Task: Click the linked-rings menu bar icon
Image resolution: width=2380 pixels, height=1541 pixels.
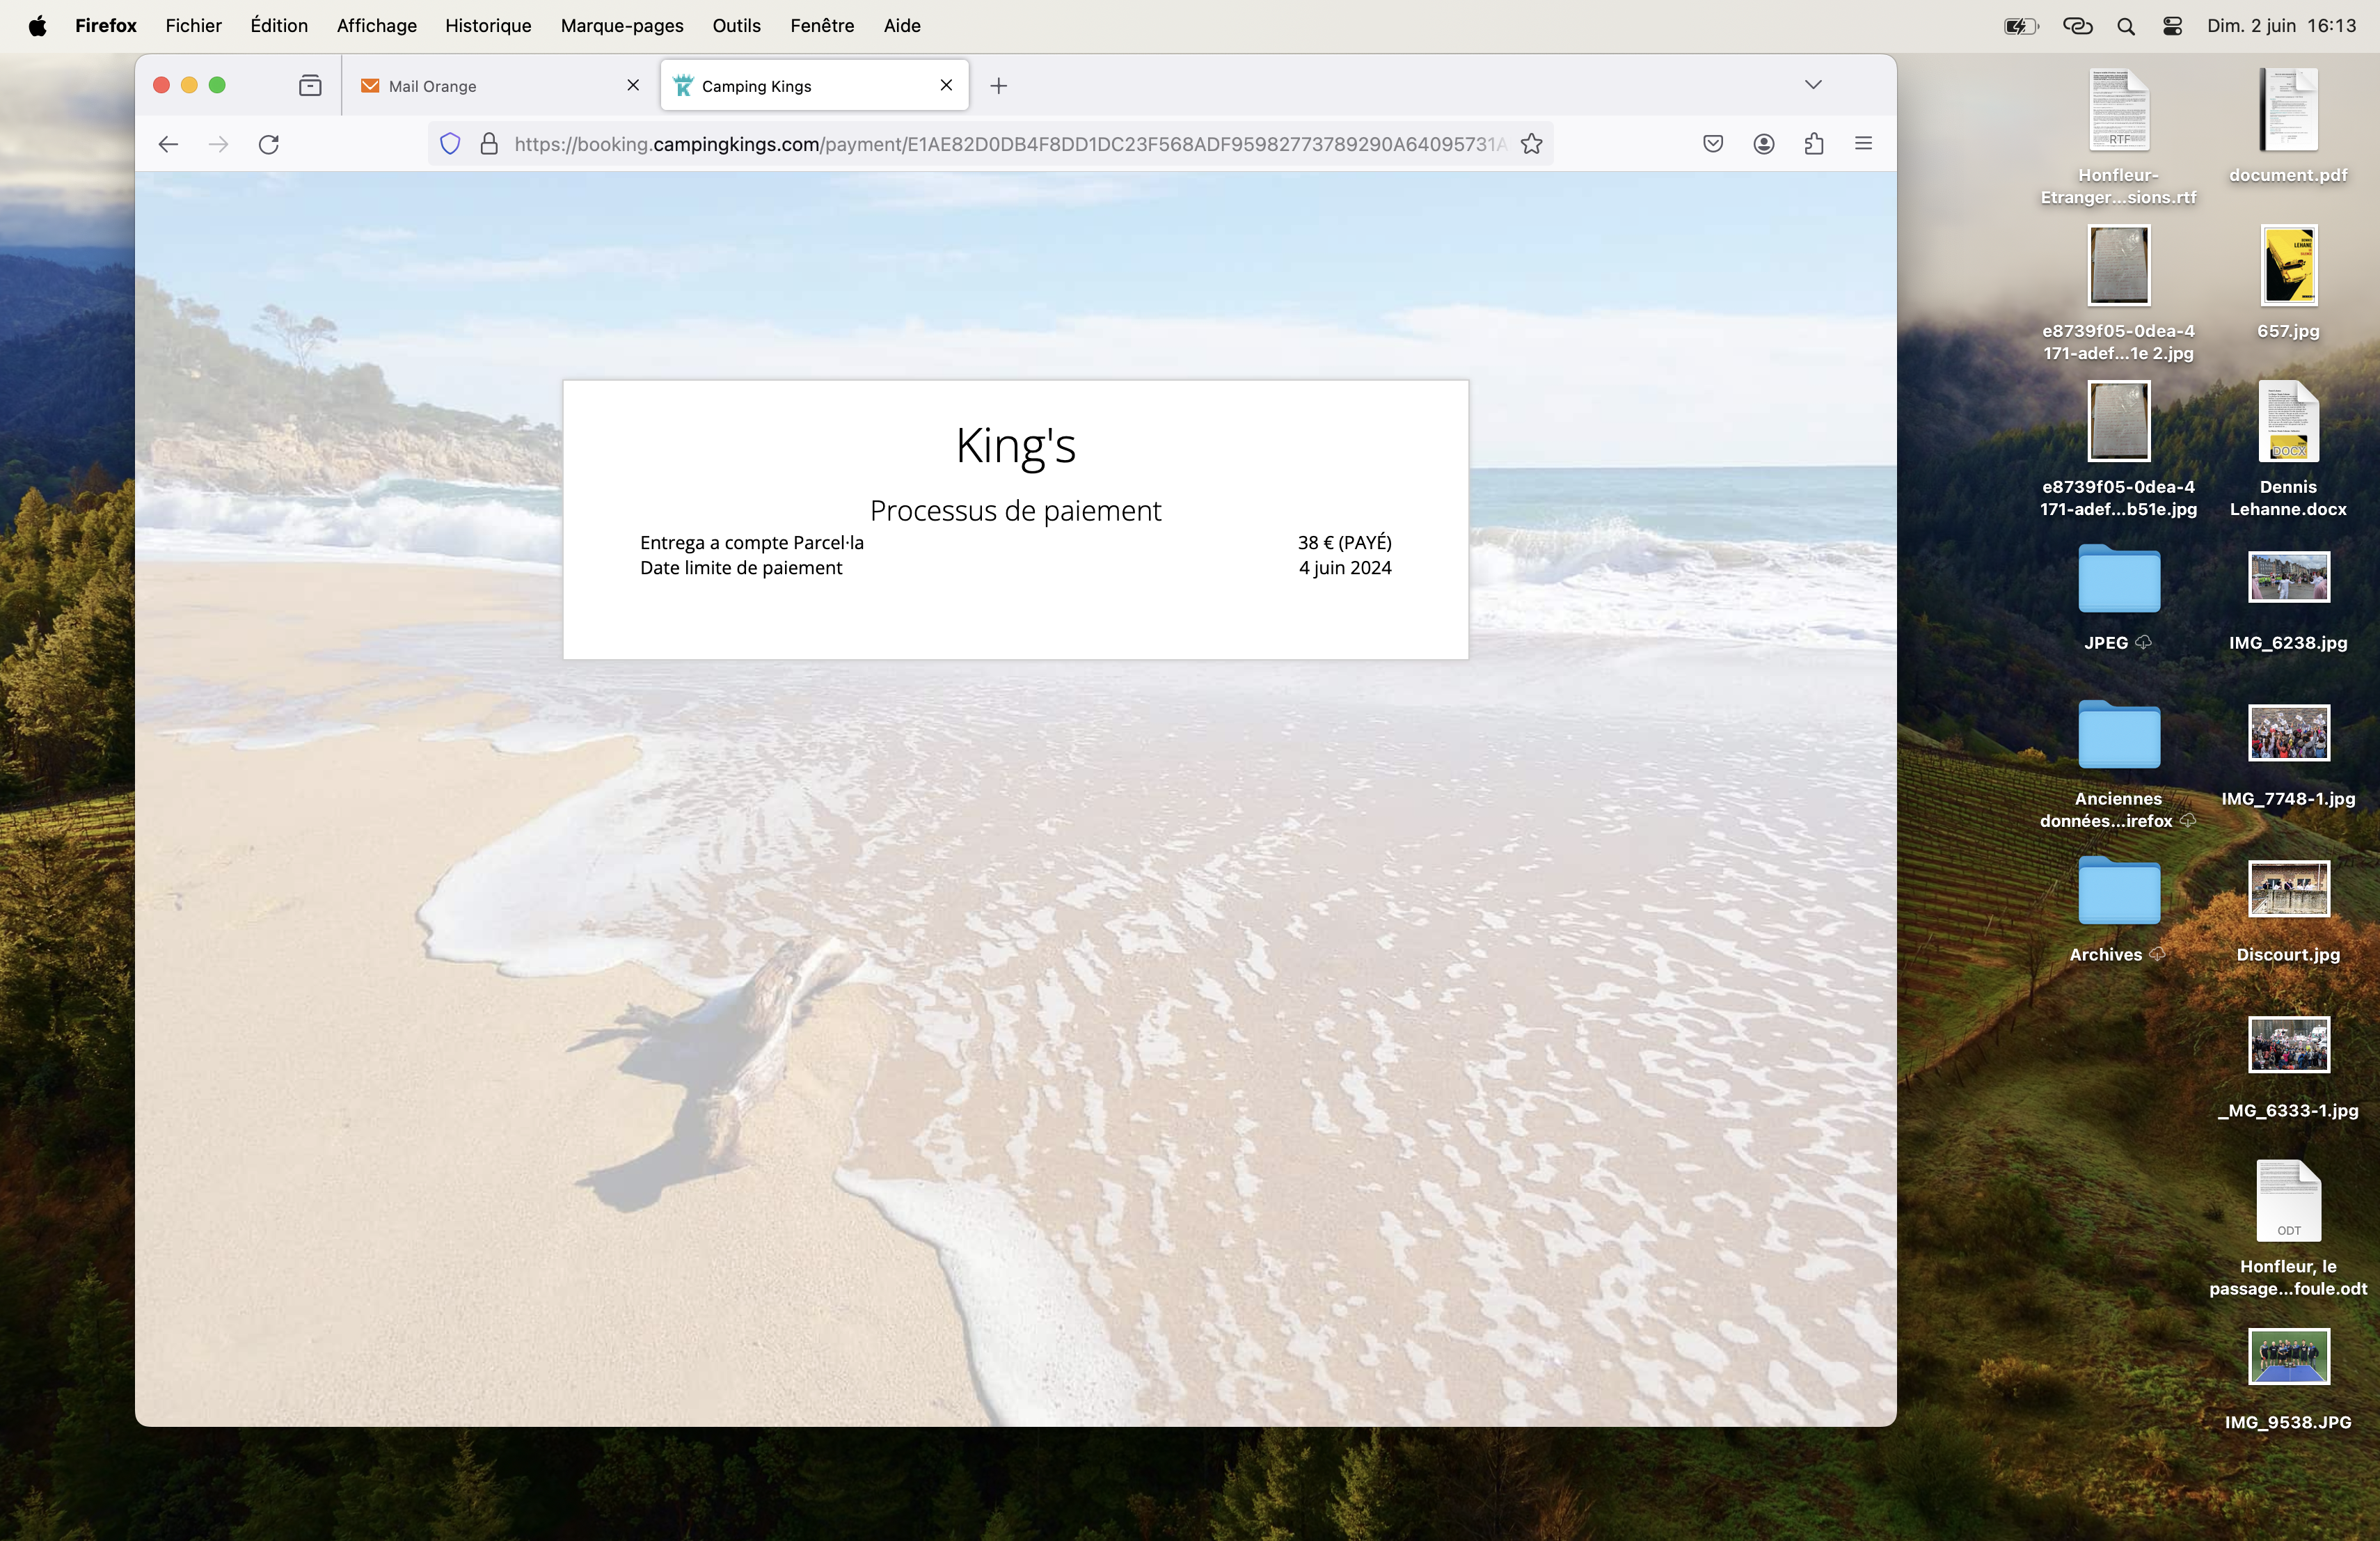Action: (2077, 26)
